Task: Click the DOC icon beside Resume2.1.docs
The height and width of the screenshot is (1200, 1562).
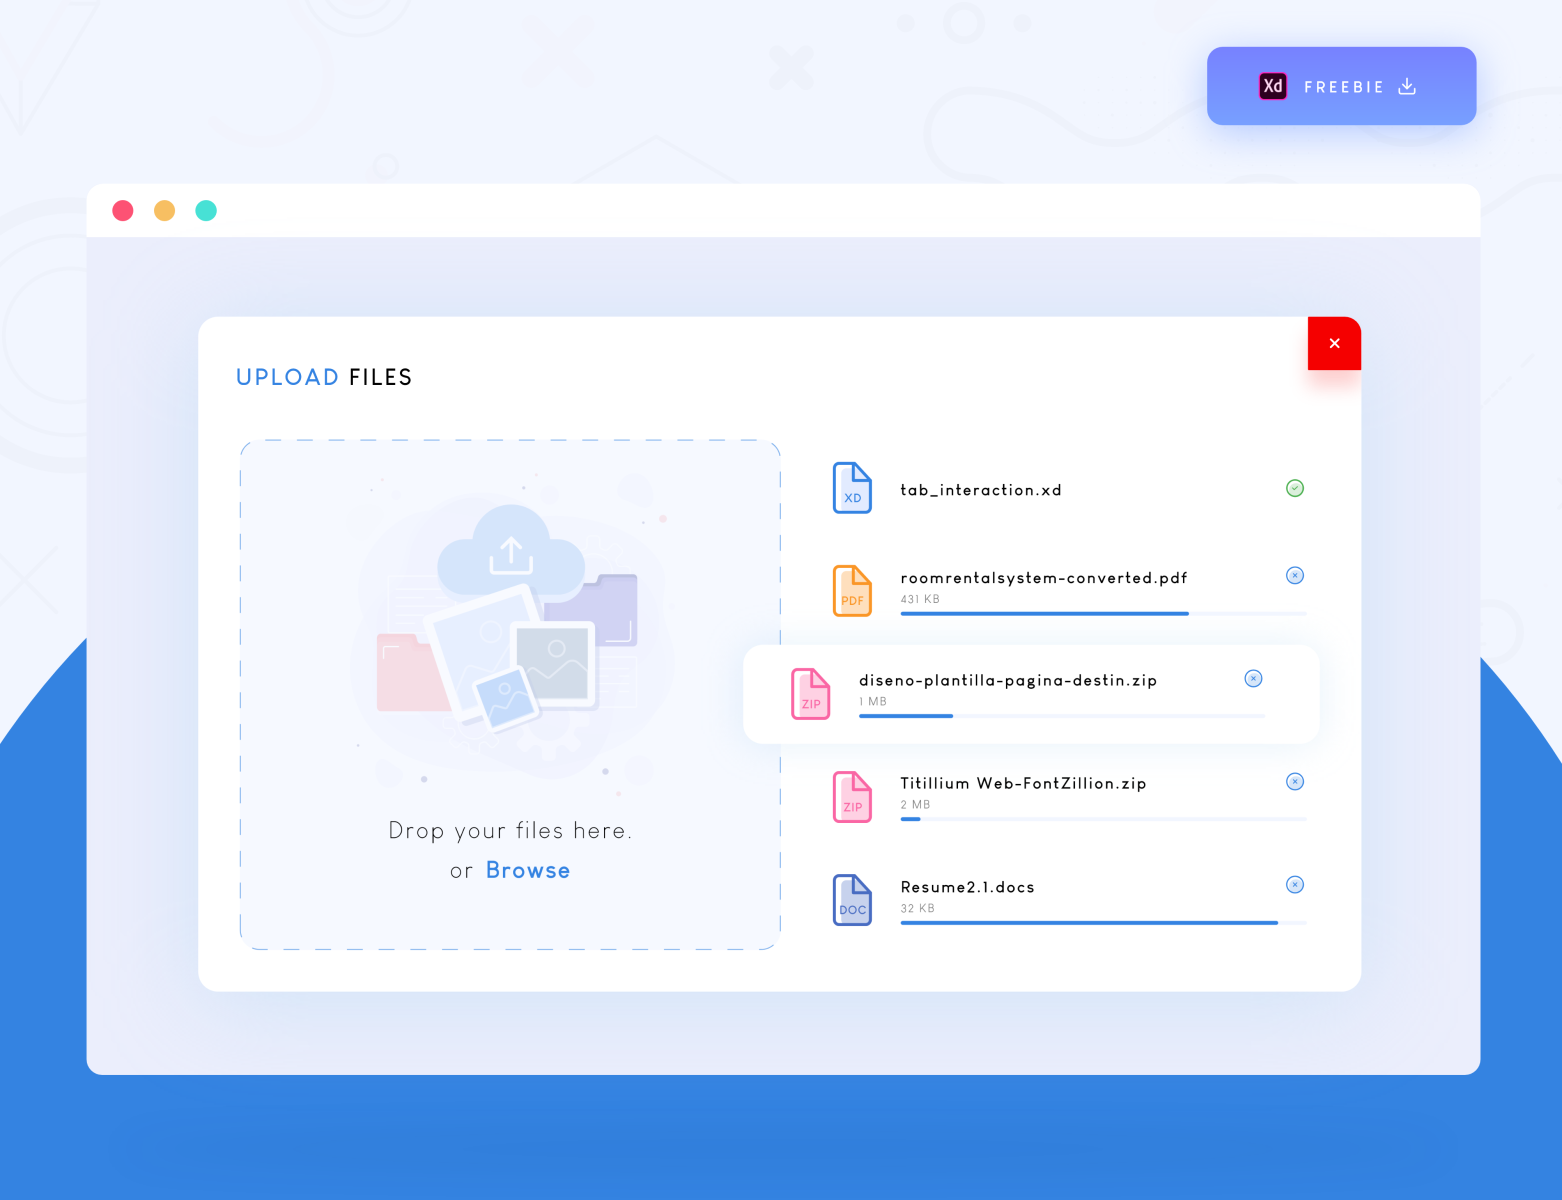Action: tap(852, 900)
